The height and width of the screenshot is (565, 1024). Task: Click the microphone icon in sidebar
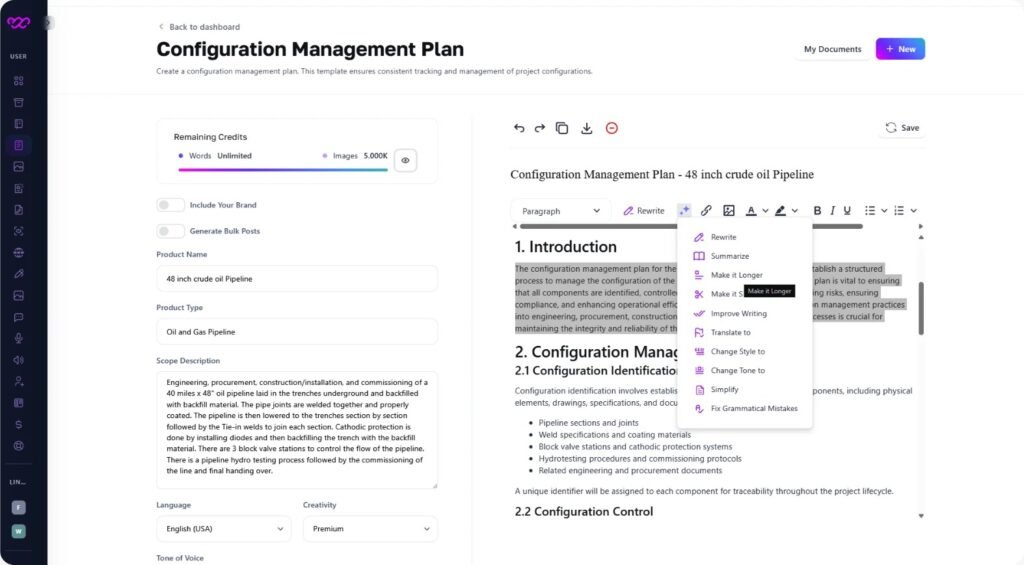[x=18, y=338]
